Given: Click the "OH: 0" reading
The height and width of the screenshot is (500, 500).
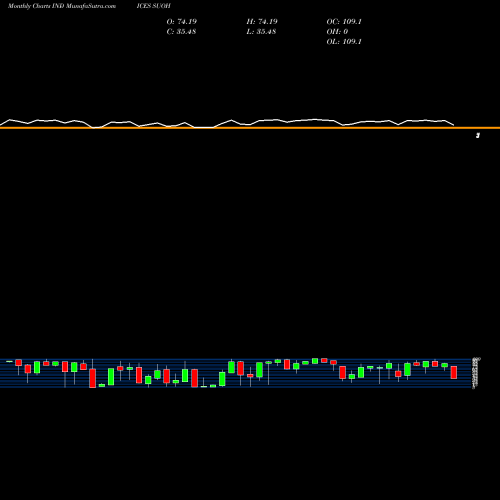Looking at the screenshot, I should (x=337, y=31).
